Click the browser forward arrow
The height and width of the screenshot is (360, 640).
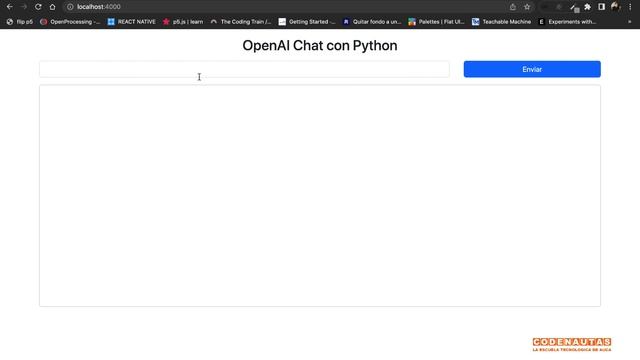pos(24,7)
